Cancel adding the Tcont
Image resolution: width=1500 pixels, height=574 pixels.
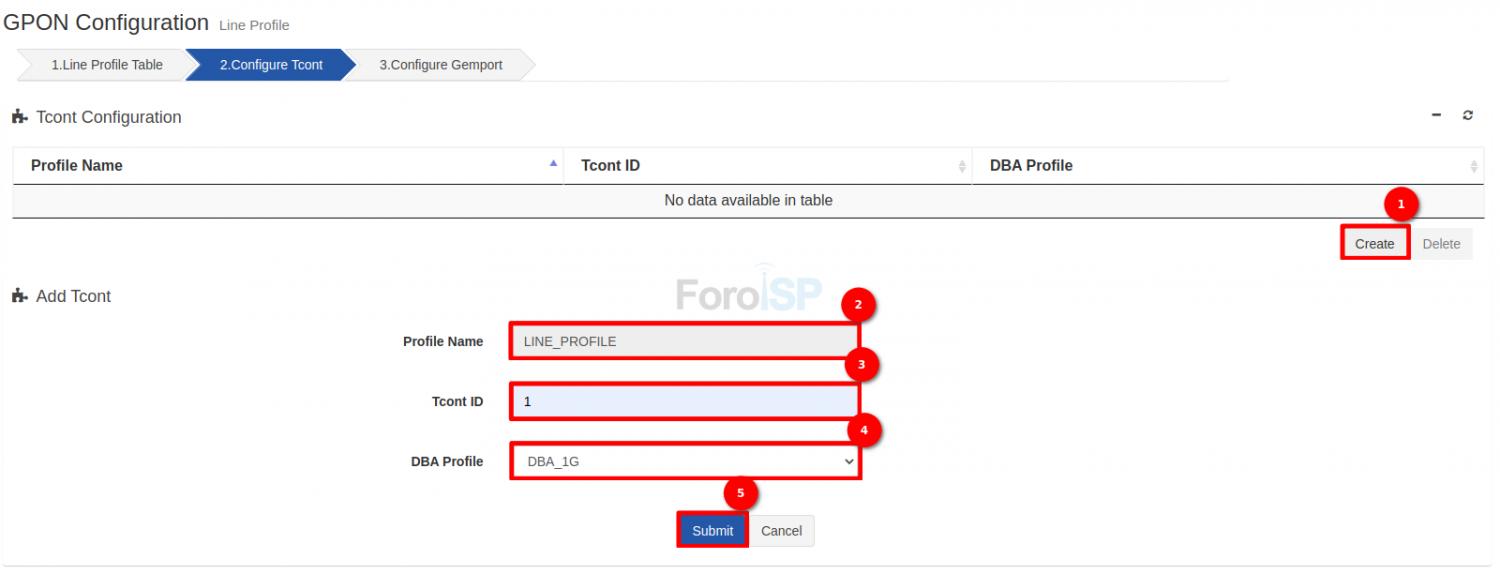click(x=781, y=531)
